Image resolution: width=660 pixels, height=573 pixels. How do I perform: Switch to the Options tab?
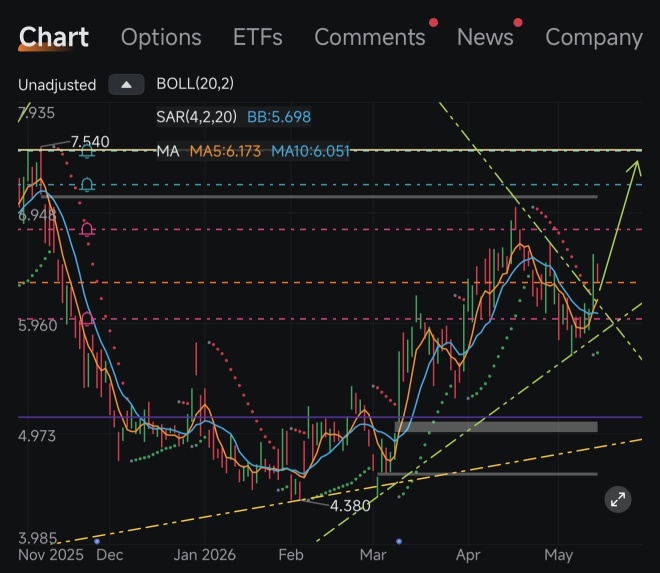(x=161, y=37)
